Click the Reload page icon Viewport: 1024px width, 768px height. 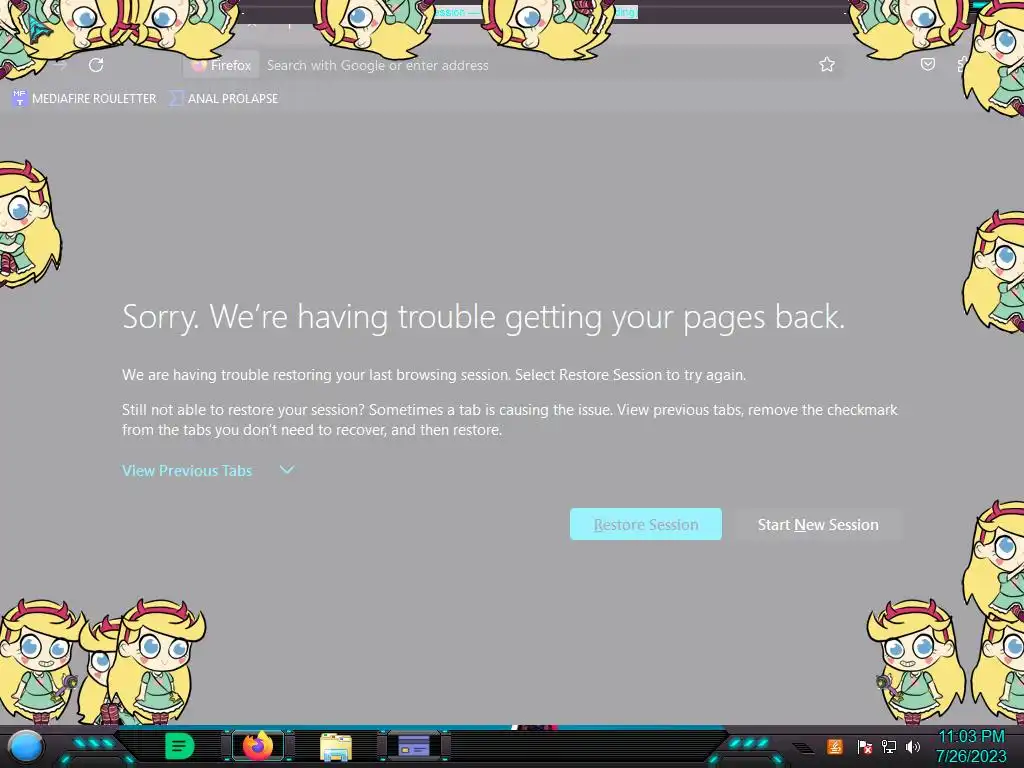[x=96, y=65]
